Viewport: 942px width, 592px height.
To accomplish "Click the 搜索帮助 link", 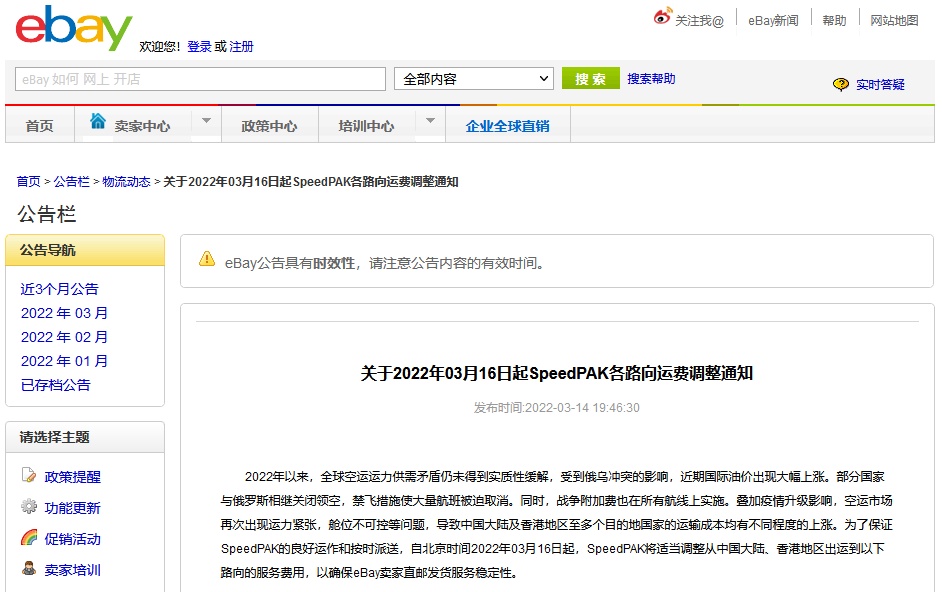I will coord(651,79).
